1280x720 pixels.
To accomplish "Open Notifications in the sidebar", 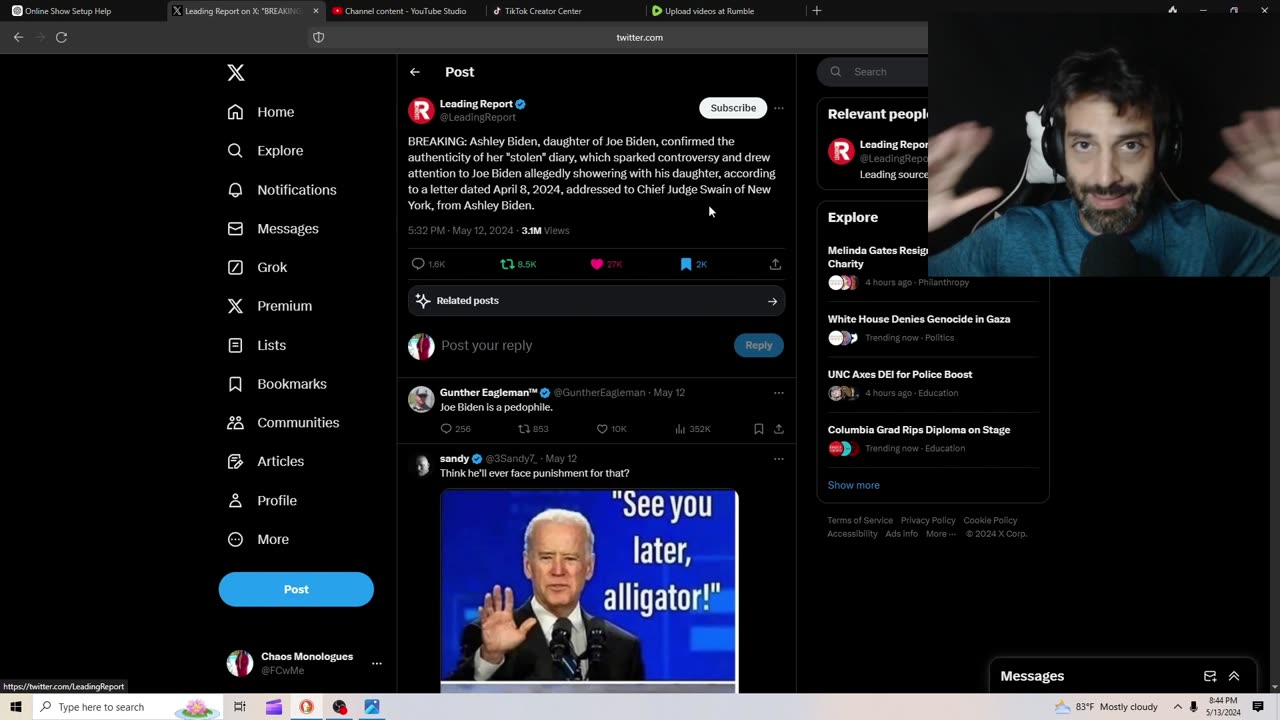I will pos(282,190).
